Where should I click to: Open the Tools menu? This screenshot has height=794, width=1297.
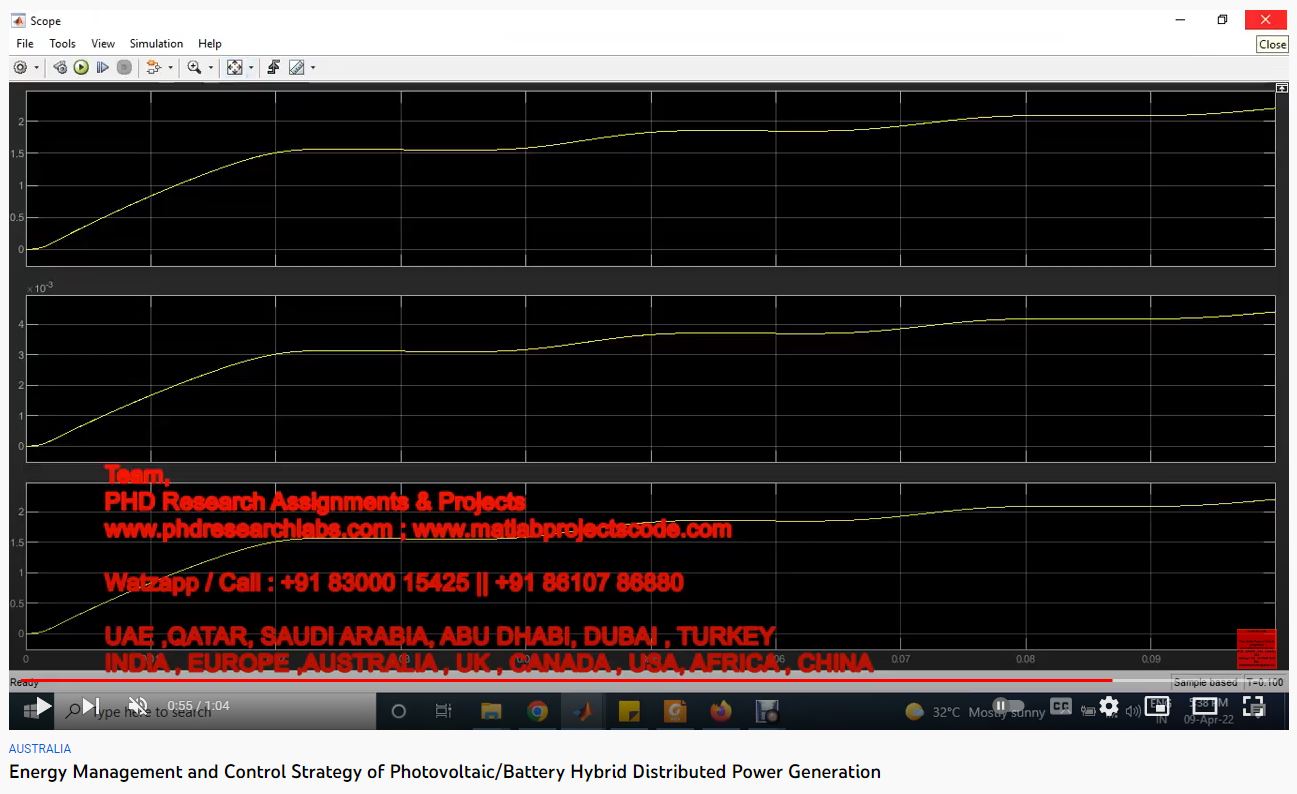(x=62, y=44)
